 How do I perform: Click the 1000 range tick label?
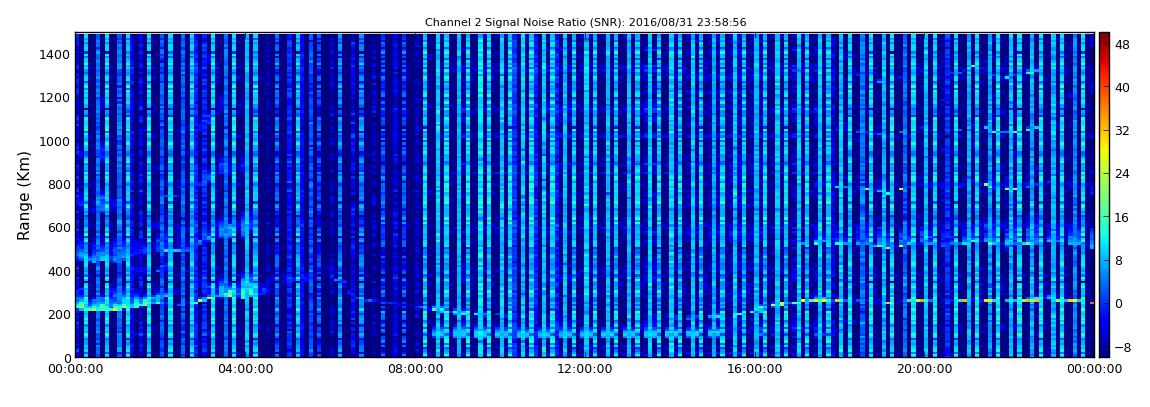click(53, 141)
